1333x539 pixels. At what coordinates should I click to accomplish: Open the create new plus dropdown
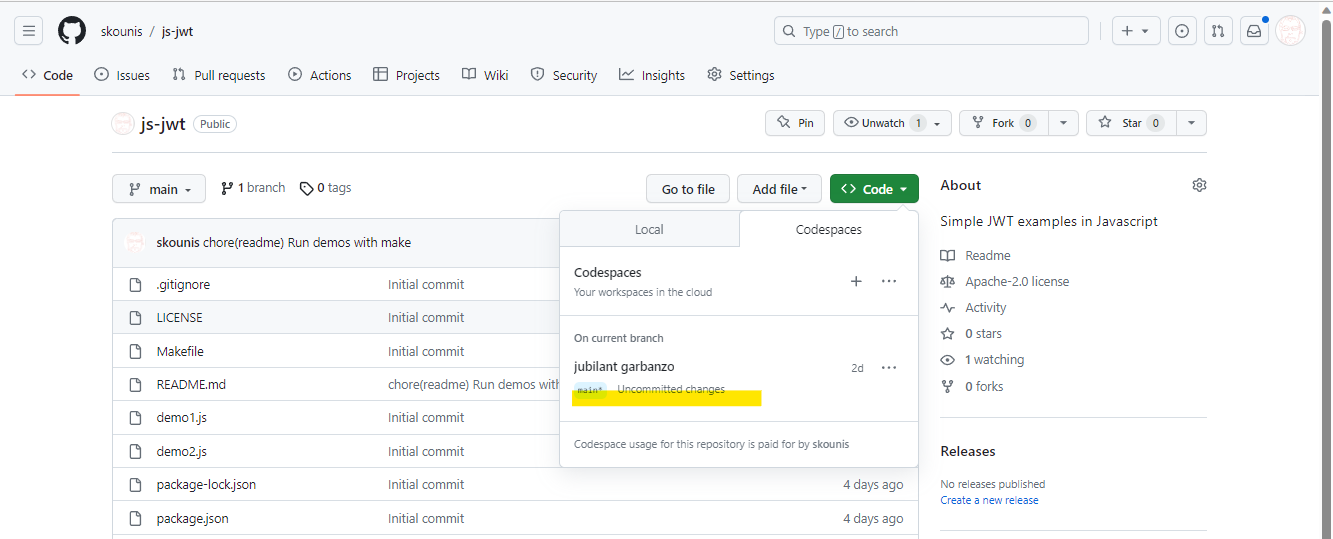click(1137, 31)
